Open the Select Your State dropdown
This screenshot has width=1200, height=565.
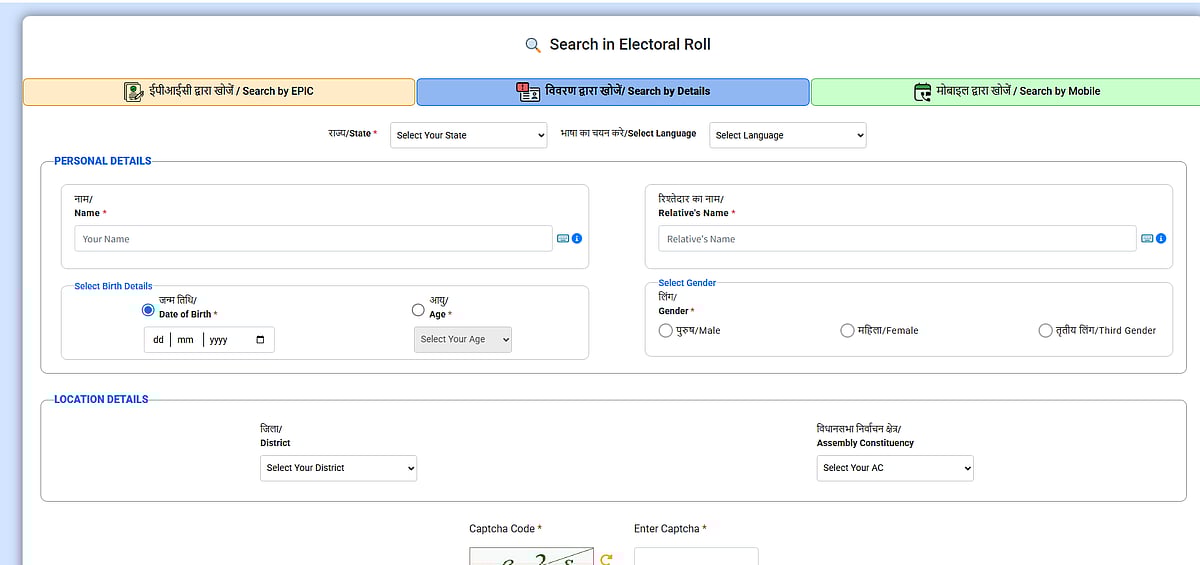click(x=468, y=135)
